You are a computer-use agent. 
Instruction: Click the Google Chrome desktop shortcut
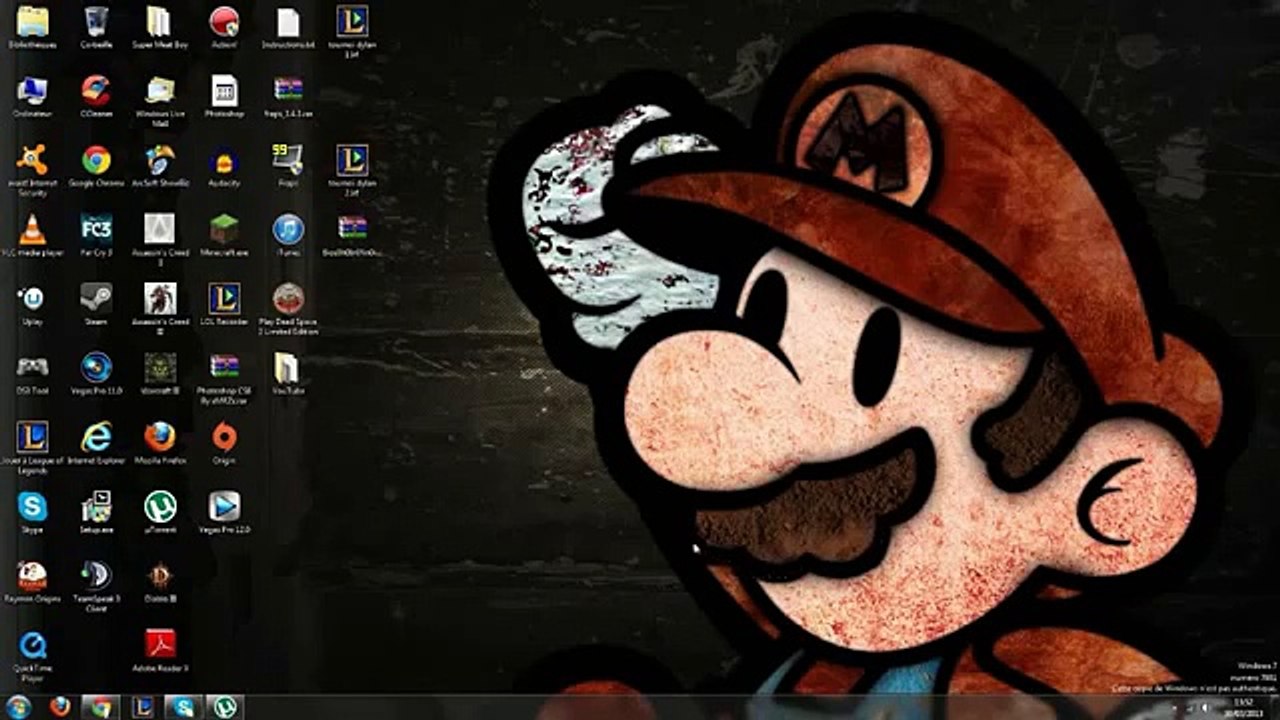coord(96,161)
